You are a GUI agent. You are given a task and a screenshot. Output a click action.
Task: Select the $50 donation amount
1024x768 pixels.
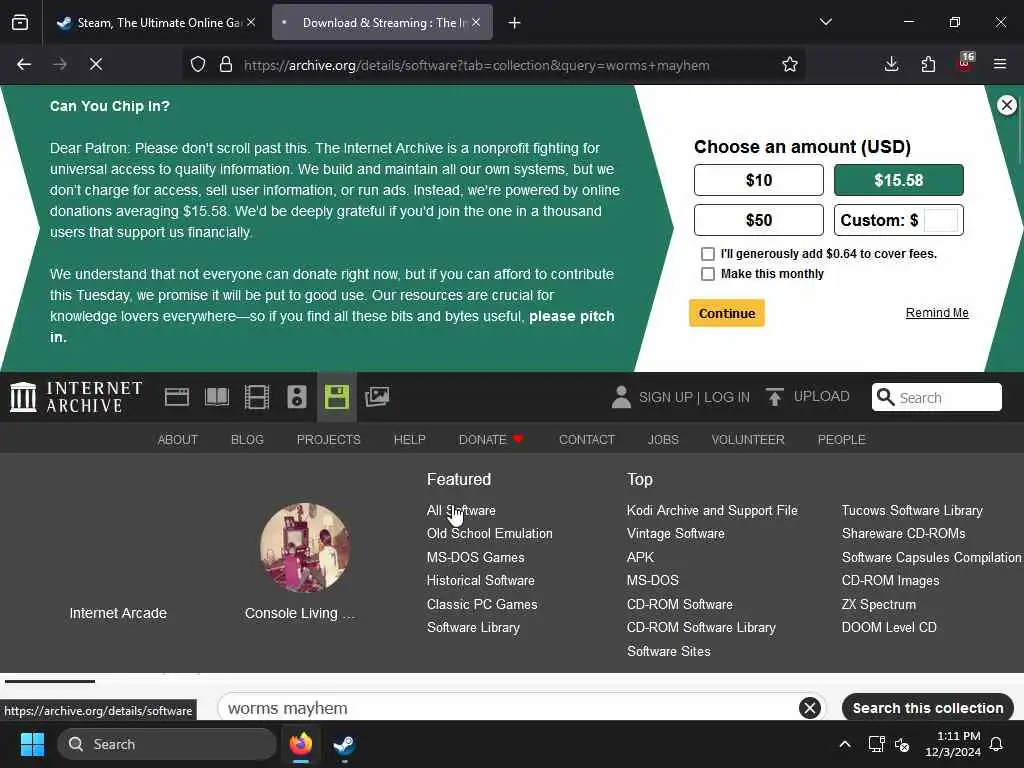coord(758,220)
